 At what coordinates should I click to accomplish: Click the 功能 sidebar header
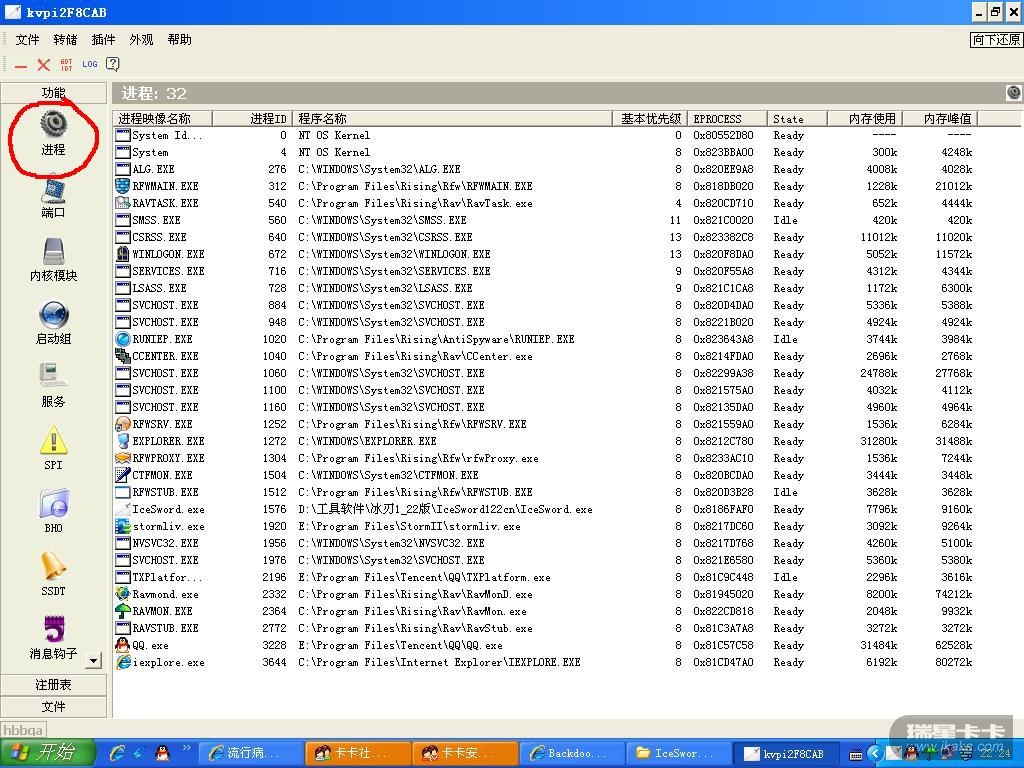tap(54, 93)
